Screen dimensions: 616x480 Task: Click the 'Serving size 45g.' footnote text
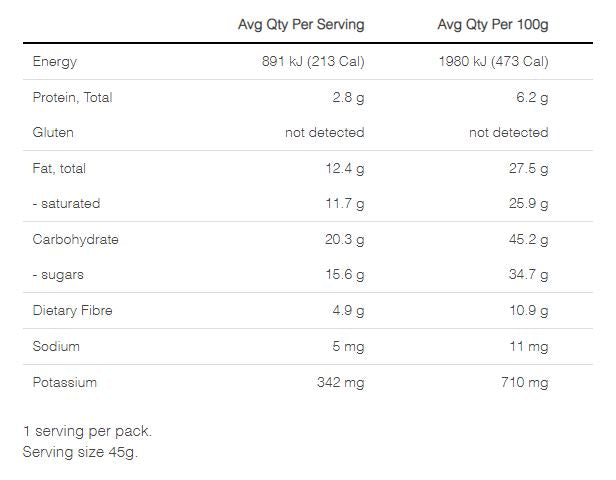[x=80, y=452]
